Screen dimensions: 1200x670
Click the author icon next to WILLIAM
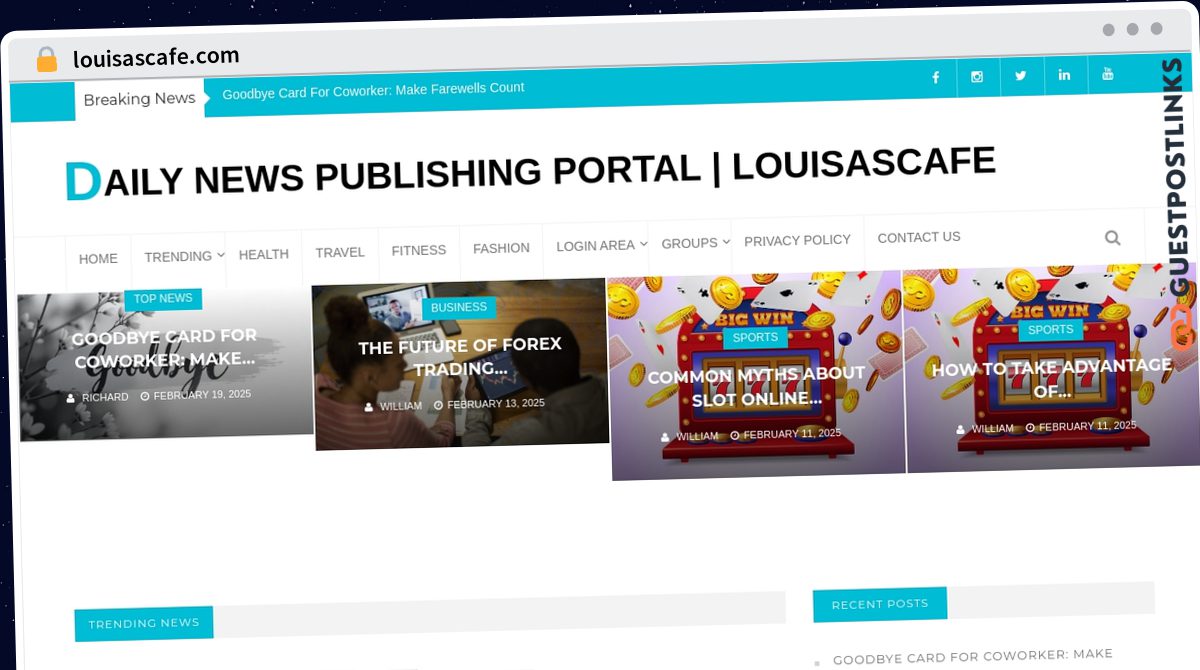(370, 406)
